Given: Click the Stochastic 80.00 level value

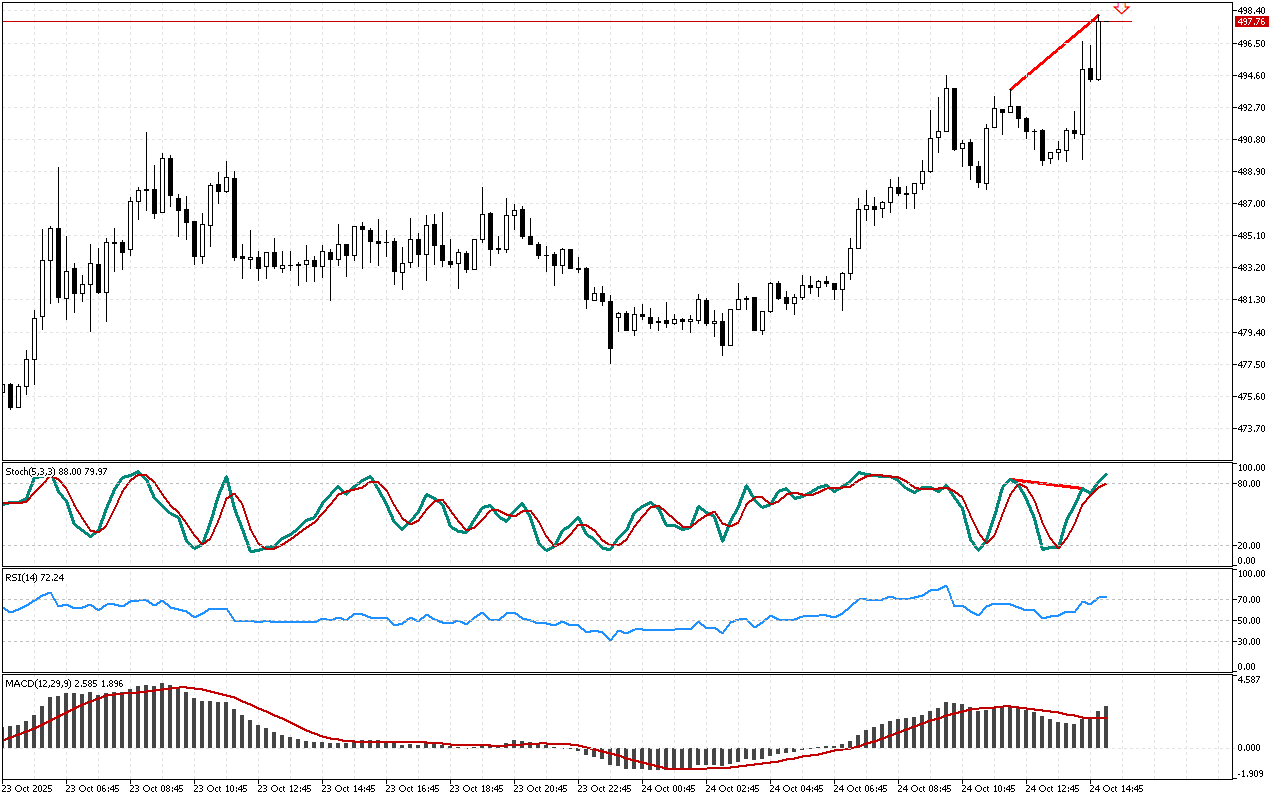Looking at the screenshot, I should (1250, 484).
